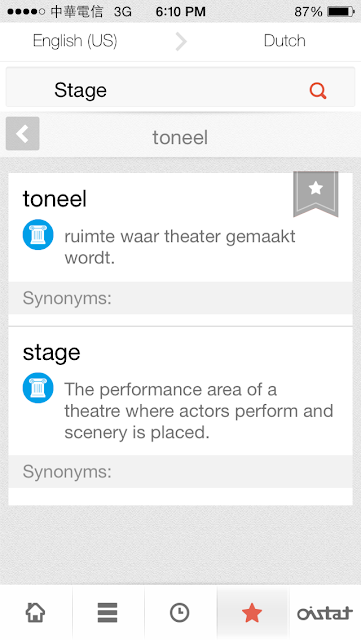Toggle the bookmark star ribbon on toneel
Image resolution: width=361 pixels, height=640 pixels.
316,193
